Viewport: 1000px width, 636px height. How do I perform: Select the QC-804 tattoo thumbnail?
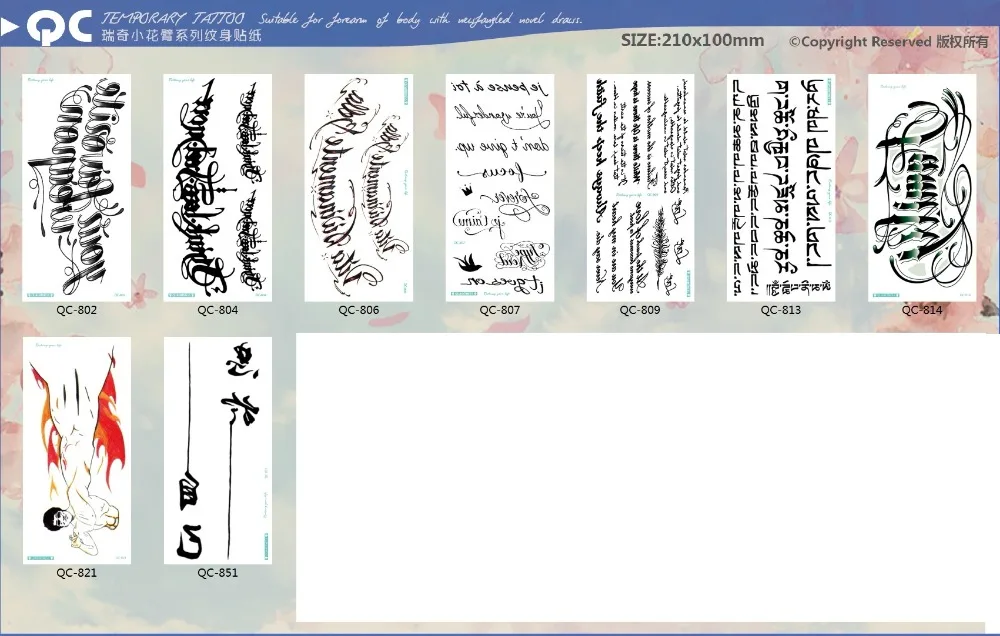pyautogui.click(x=217, y=188)
